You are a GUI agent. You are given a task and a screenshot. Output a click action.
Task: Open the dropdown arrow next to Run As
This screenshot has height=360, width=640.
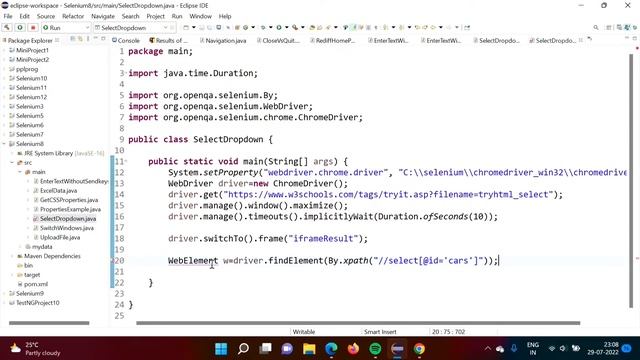tap(287, 28)
